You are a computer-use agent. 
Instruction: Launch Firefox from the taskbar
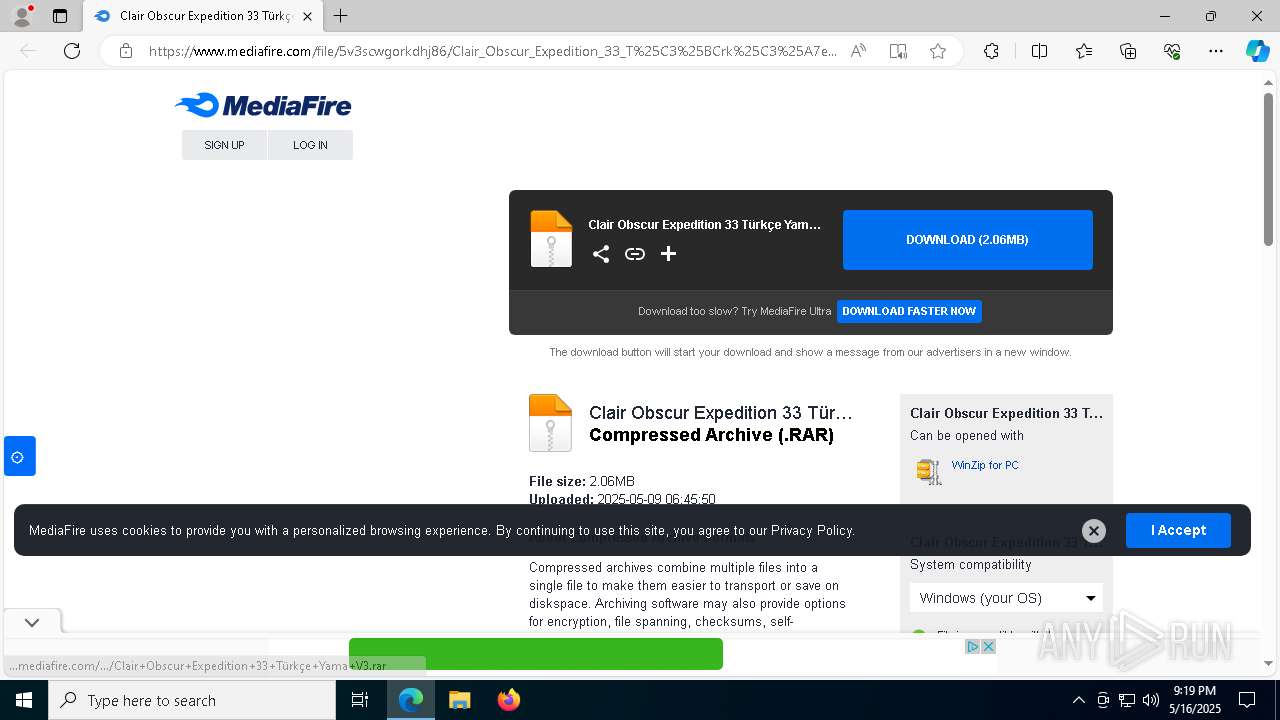point(509,700)
